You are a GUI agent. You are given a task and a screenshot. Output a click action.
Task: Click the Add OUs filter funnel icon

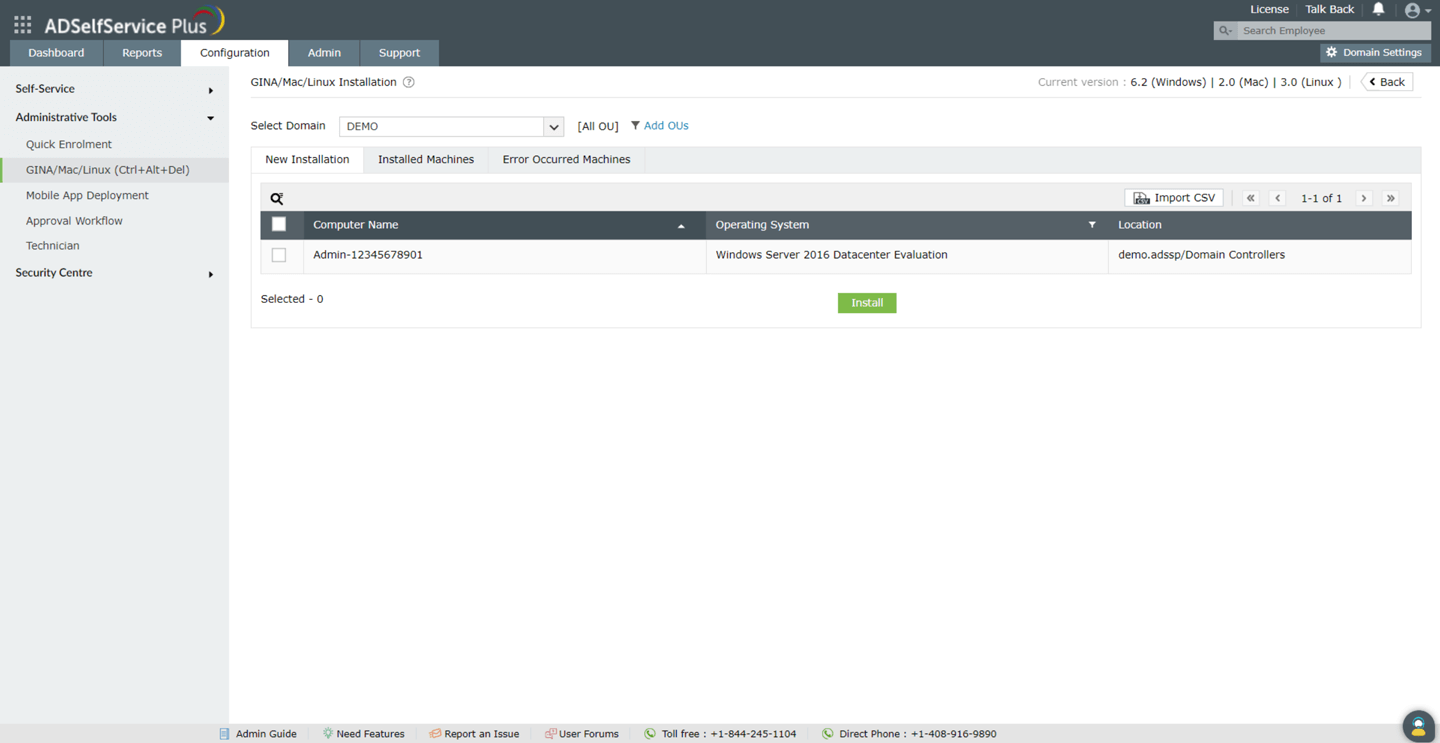click(635, 126)
